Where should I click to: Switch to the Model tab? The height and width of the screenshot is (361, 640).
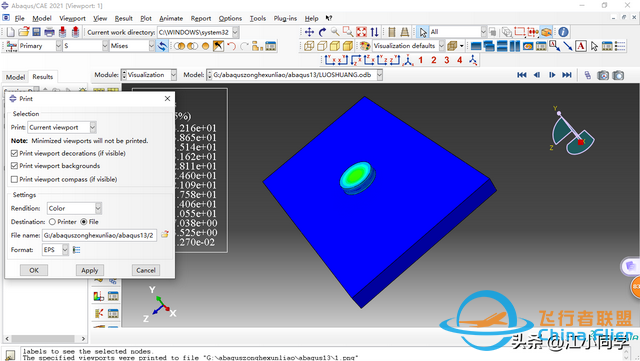pos(15,77)
